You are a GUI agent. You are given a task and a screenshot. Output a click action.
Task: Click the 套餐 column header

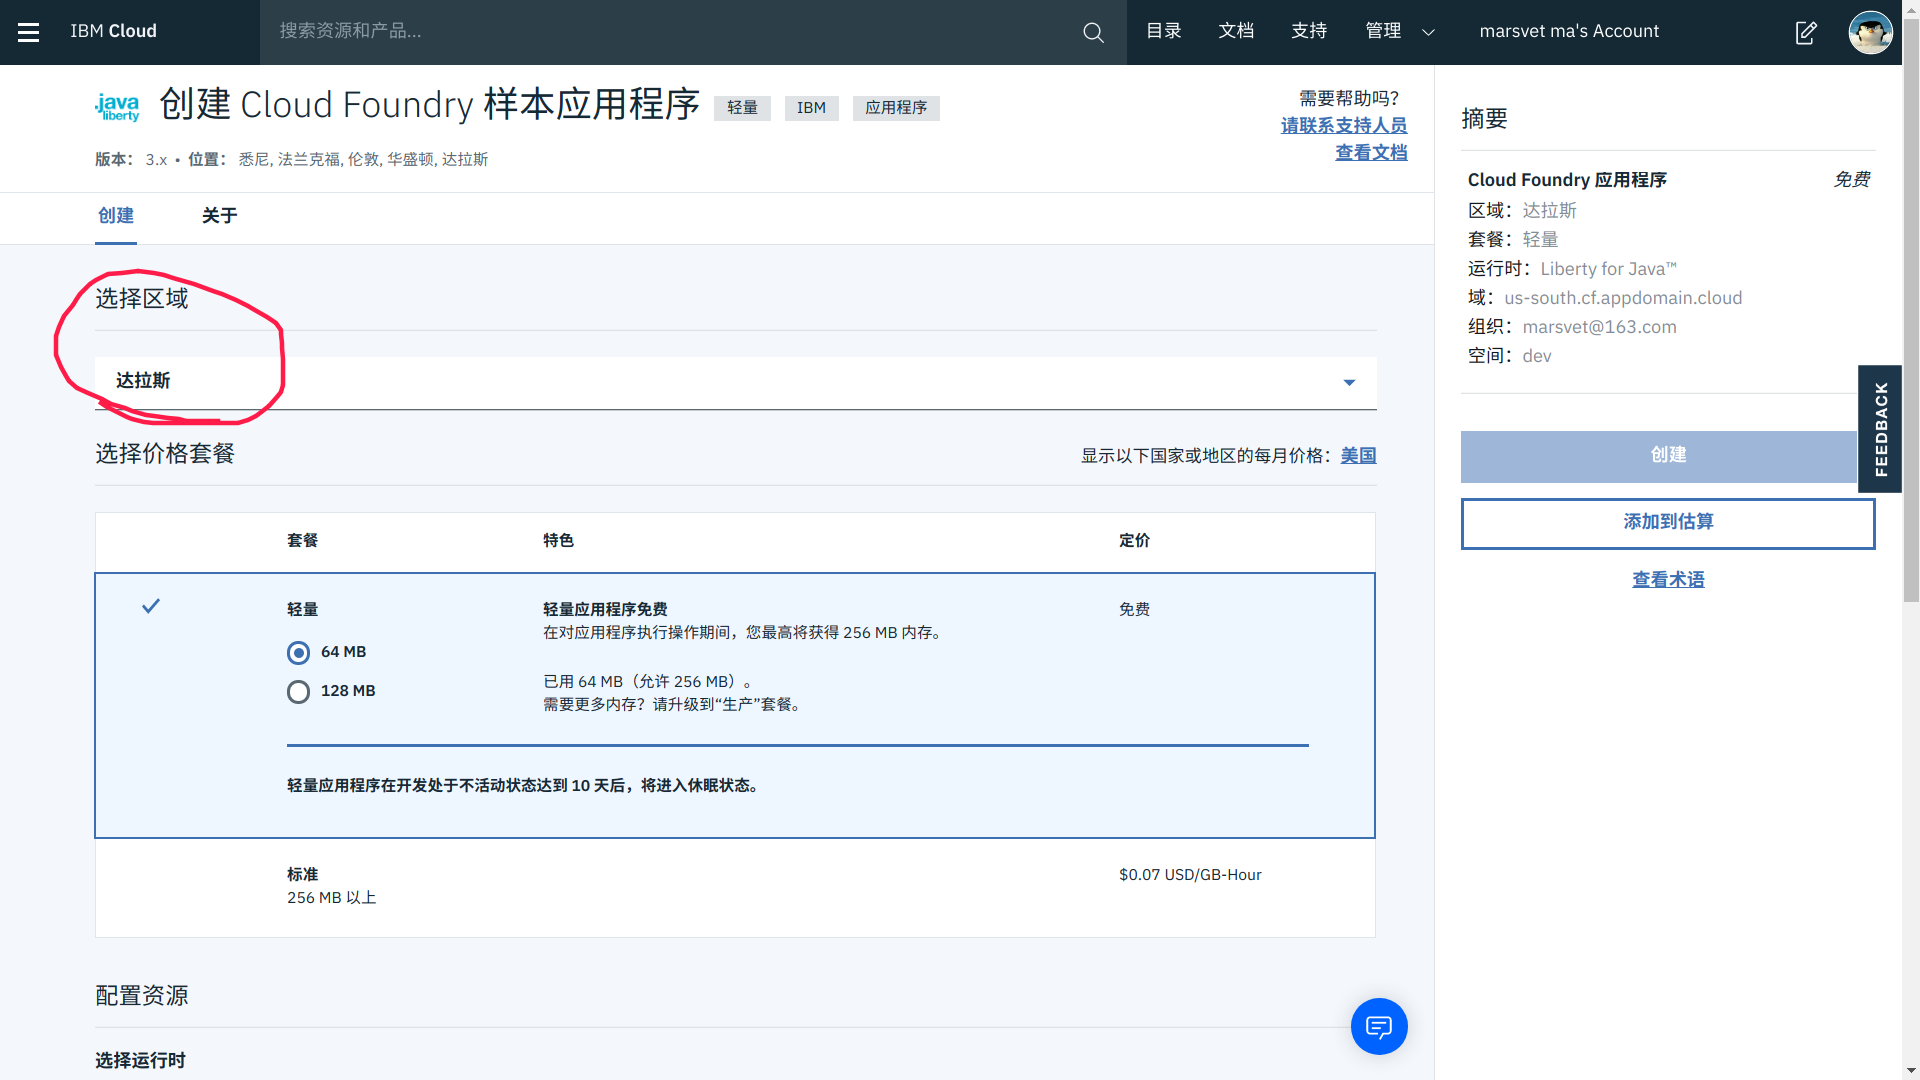click(302, 541)
